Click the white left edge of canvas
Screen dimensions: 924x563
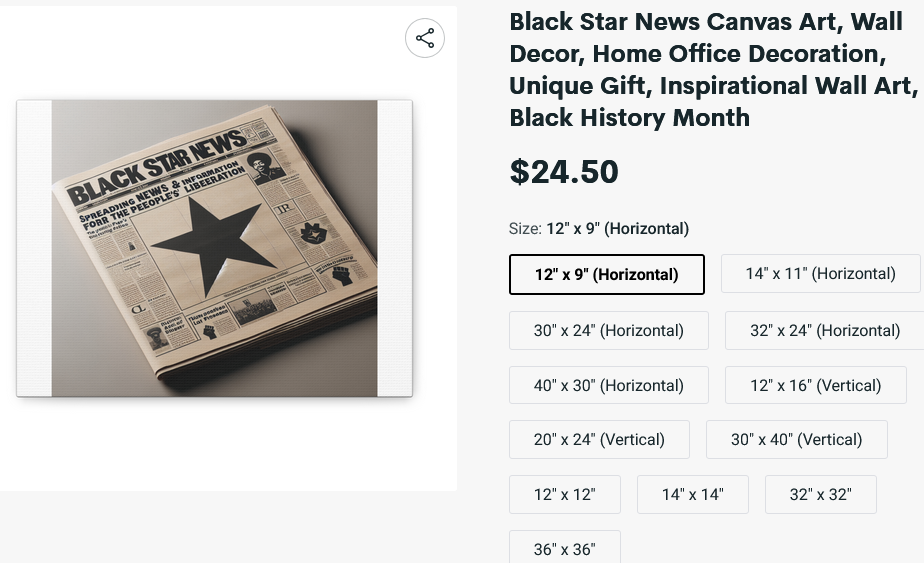[x=34, y=248]
